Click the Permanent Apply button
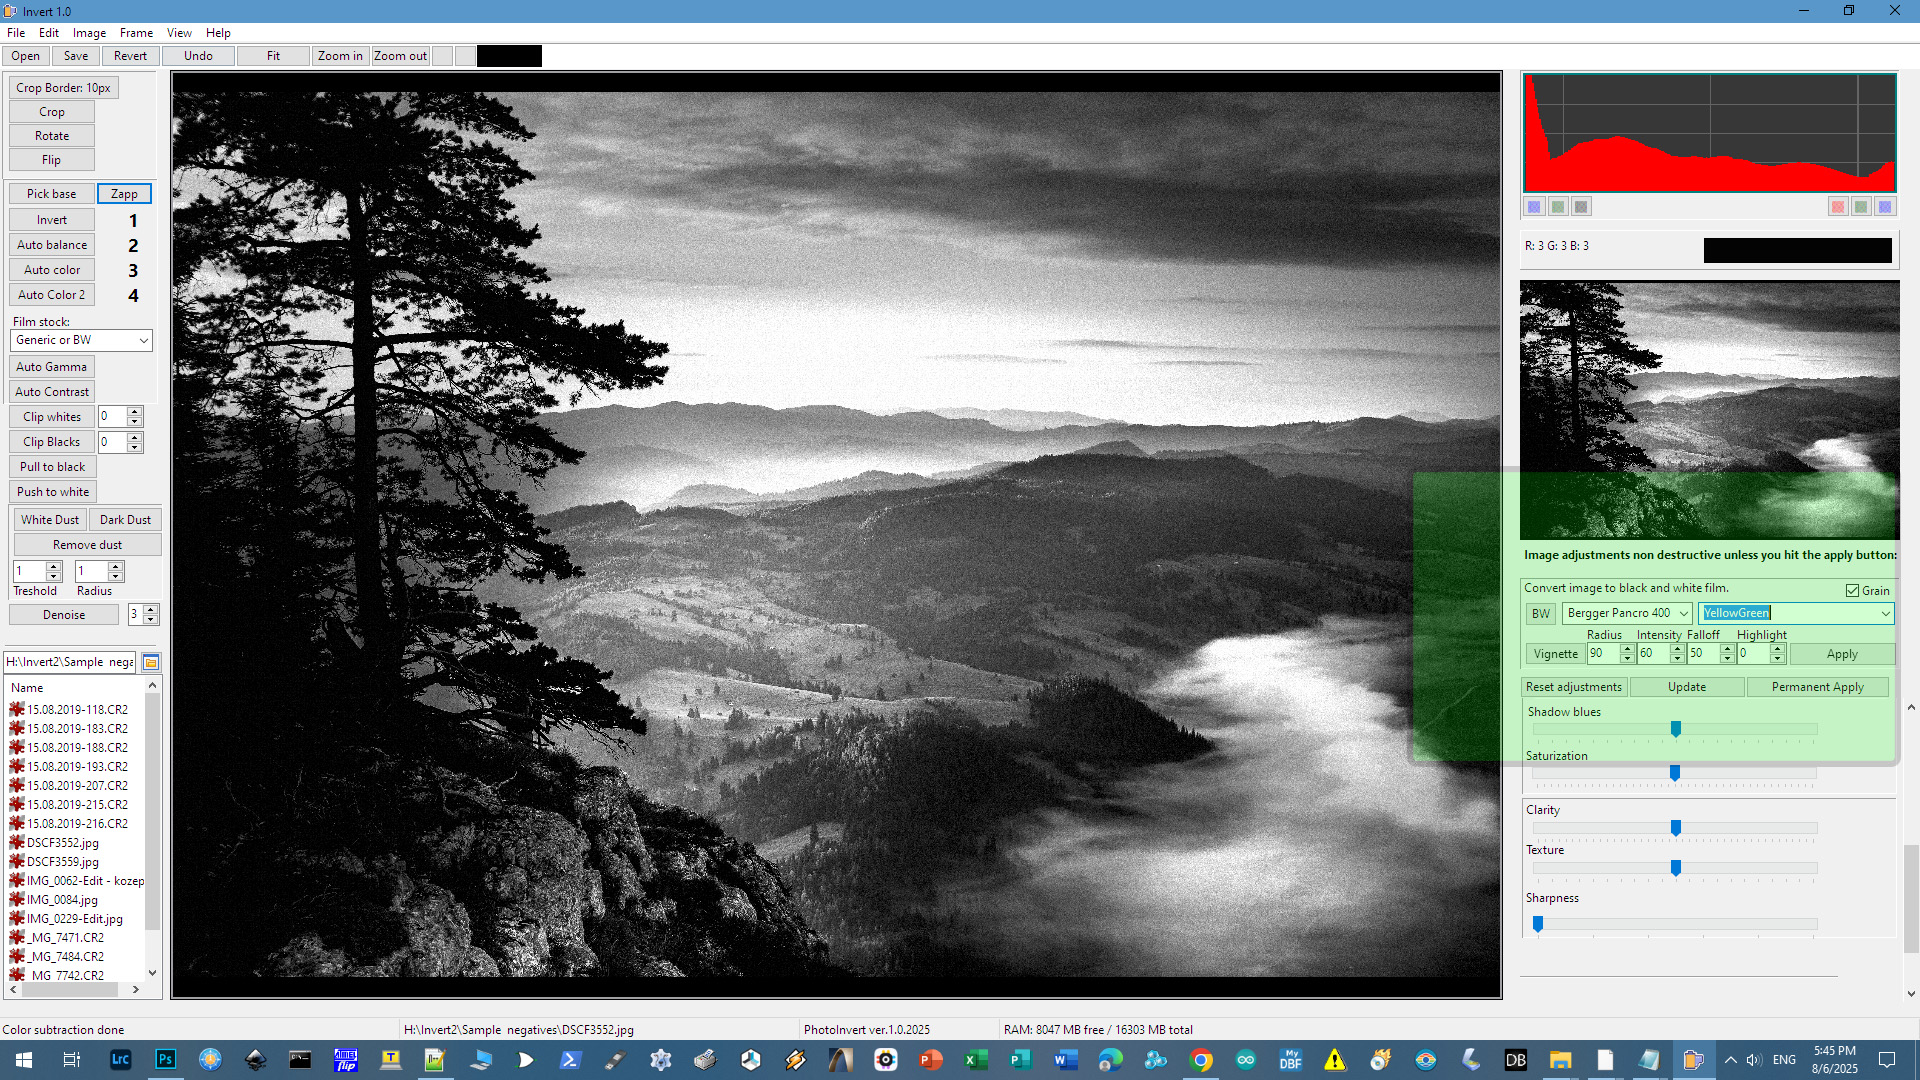Image resolution: width=1920 pixels, height=1080 pixels. click(x=1817, y=687)
